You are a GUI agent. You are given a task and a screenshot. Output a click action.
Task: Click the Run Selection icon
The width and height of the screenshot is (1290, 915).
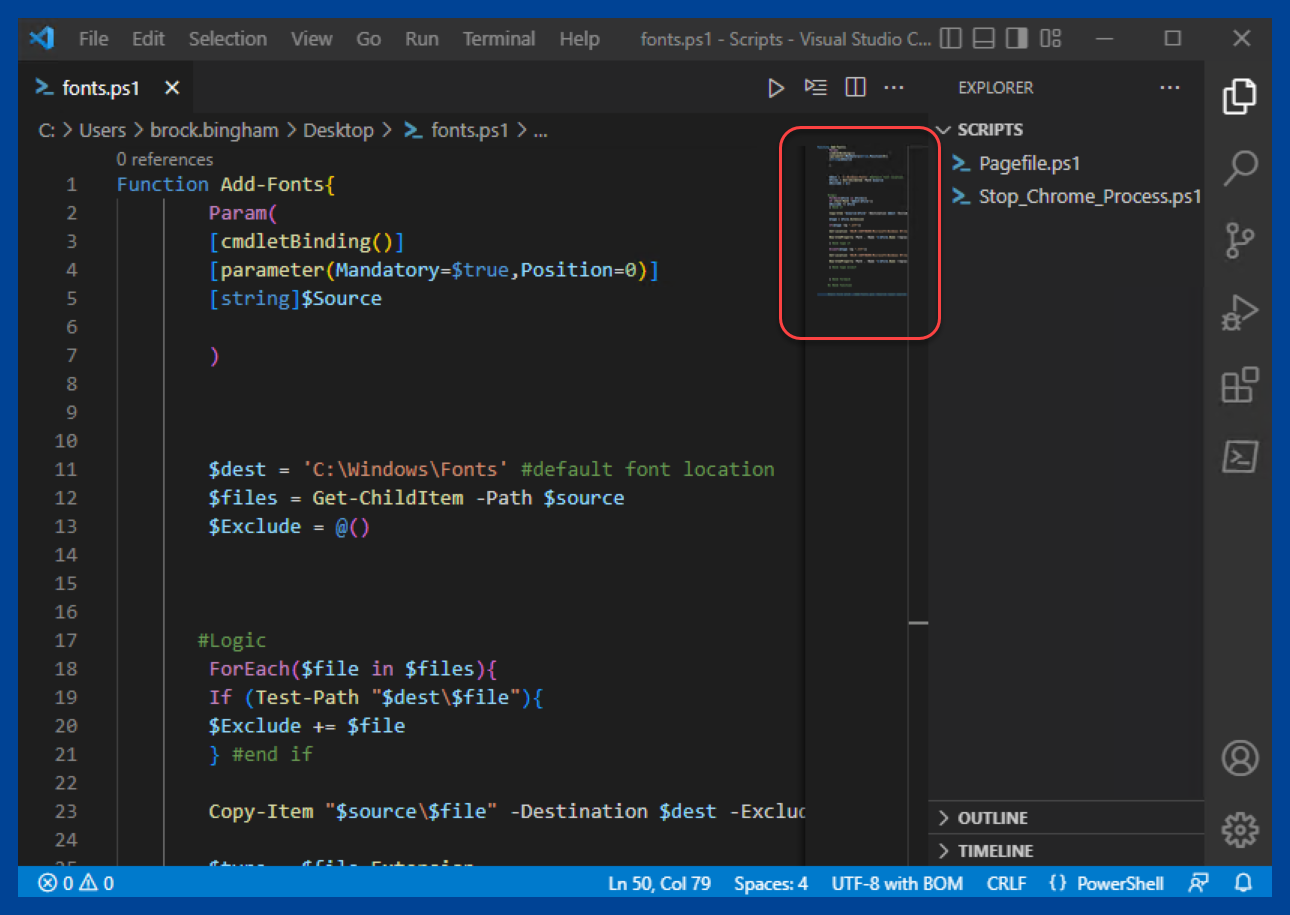point(816,88)
